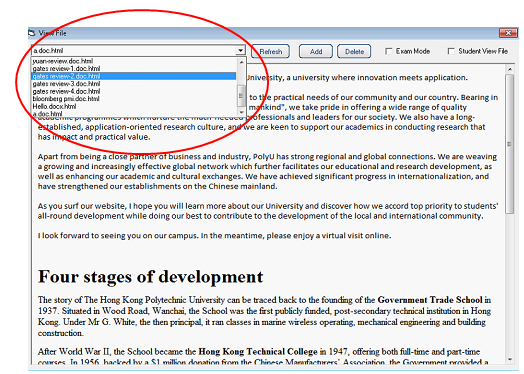The height and width of the screenshot is (374, 524).
Task: Close the View File window
Action: point(508,33)
